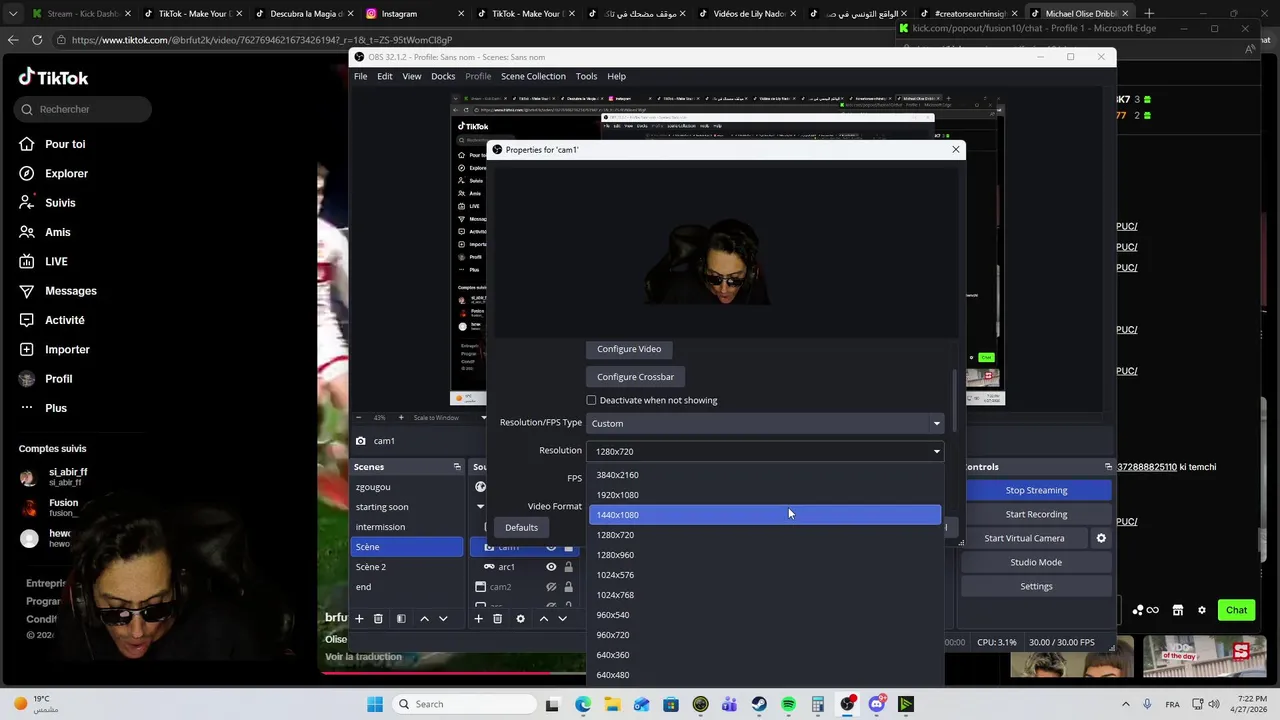This screenshot has width=1280, height=720.
Task: Enable Deactivate when not showing checkbox
Action: (x=591, y=400)
